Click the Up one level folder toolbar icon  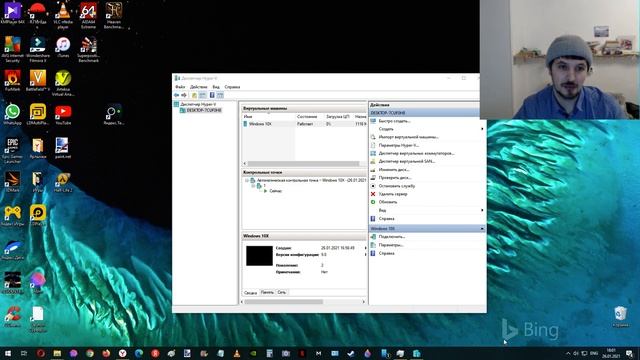point(194,95)
